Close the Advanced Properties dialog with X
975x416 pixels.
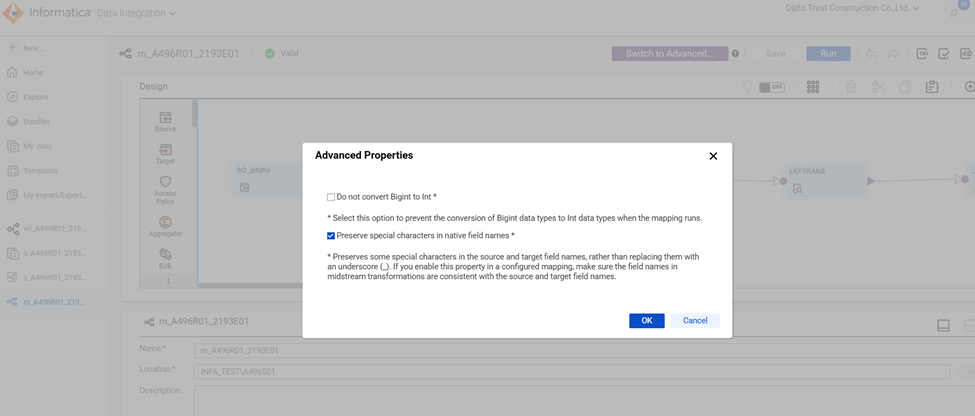click(x=713, y=156)
